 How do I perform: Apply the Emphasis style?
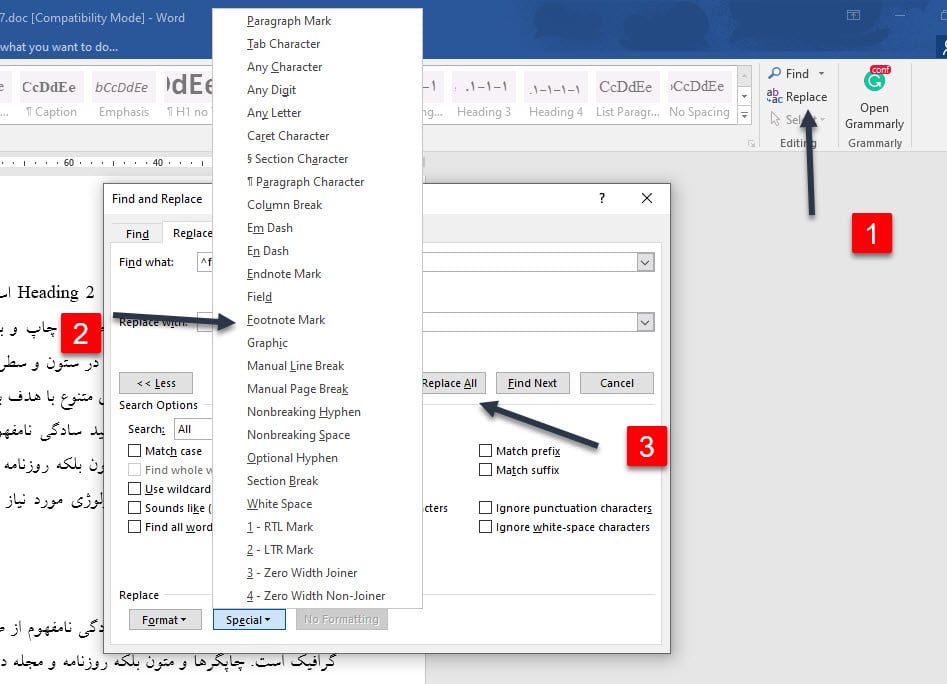(123, 97)
